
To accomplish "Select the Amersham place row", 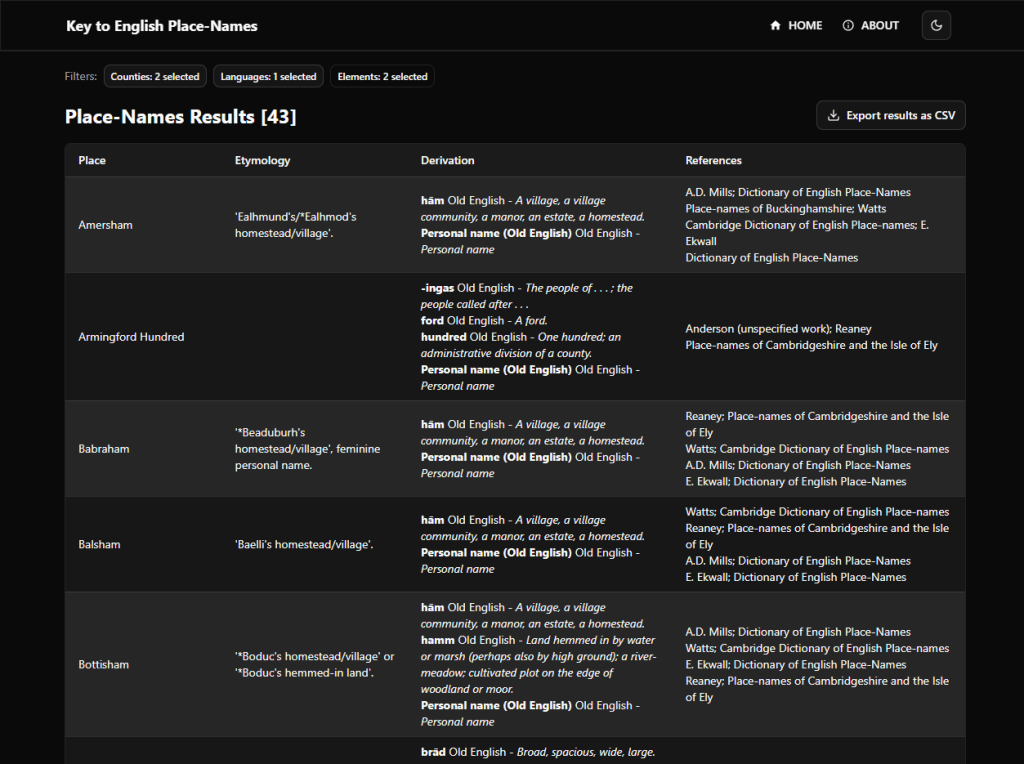I will coord(105,225).
